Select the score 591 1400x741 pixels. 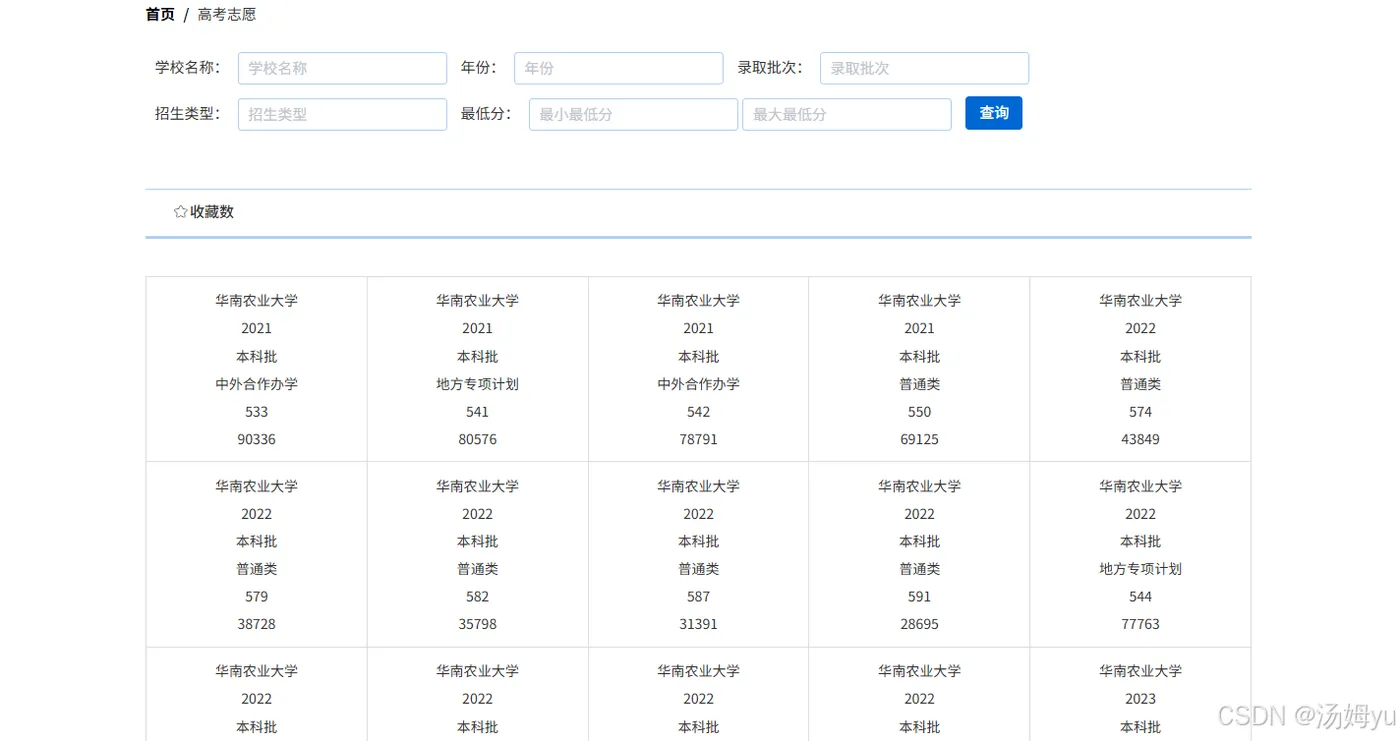point(919,597)
